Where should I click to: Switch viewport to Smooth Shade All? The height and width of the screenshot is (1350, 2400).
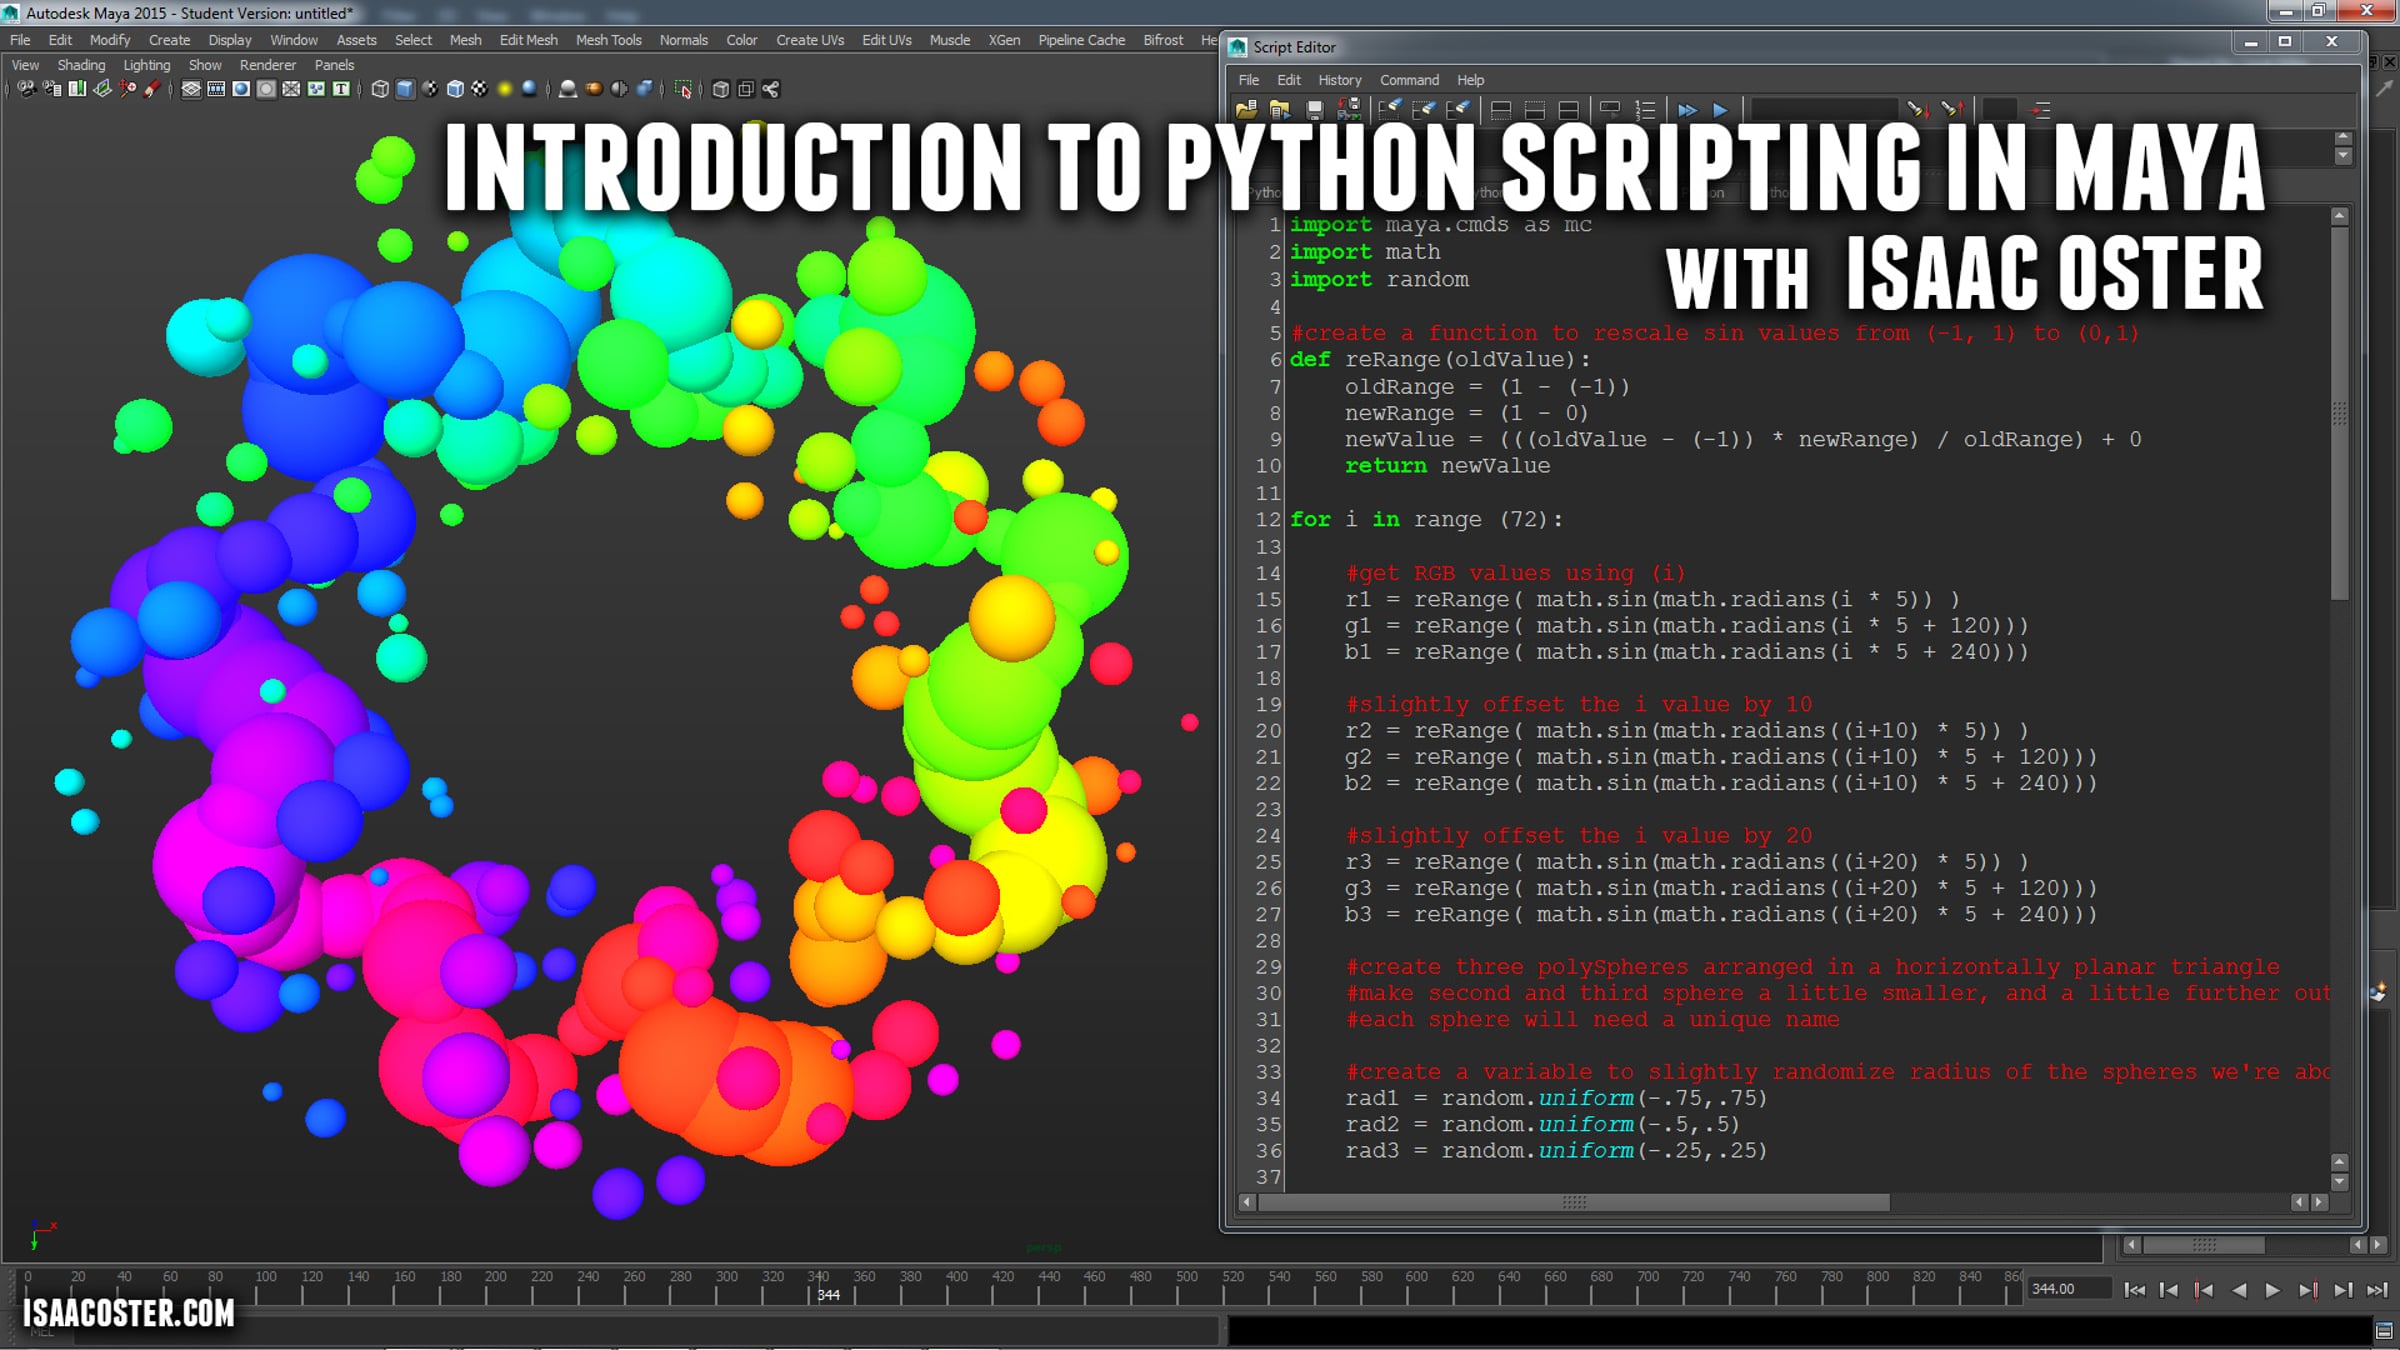tap(405, 90)
